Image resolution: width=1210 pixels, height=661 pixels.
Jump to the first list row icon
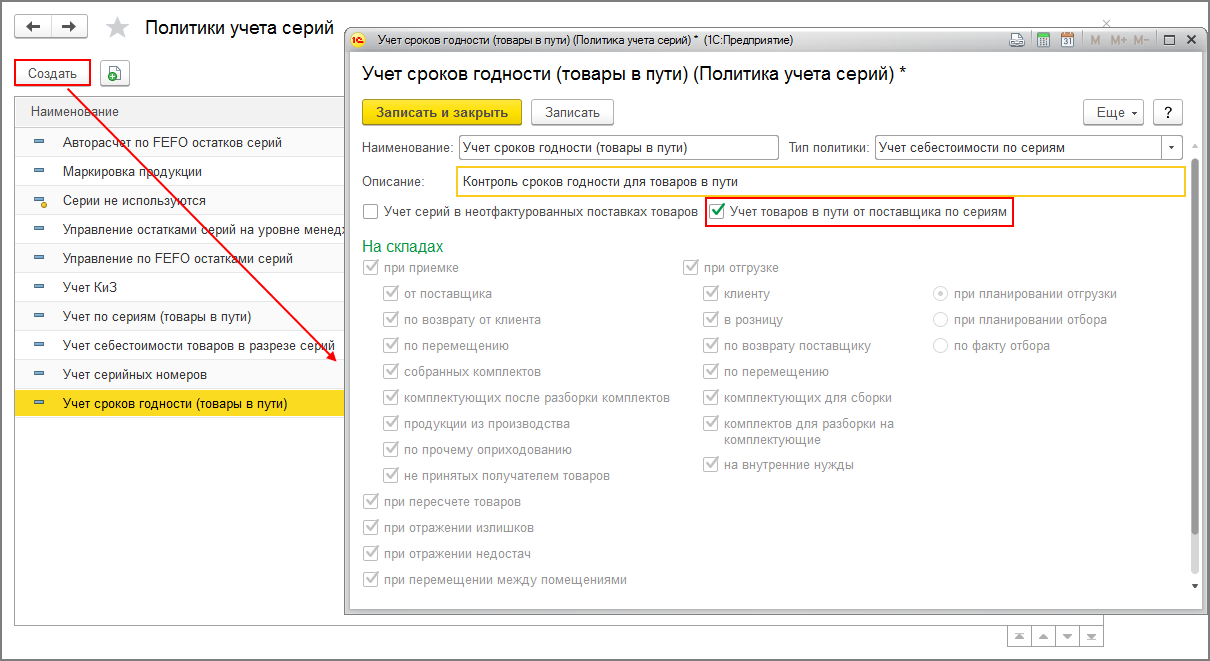pos(1018,636)
